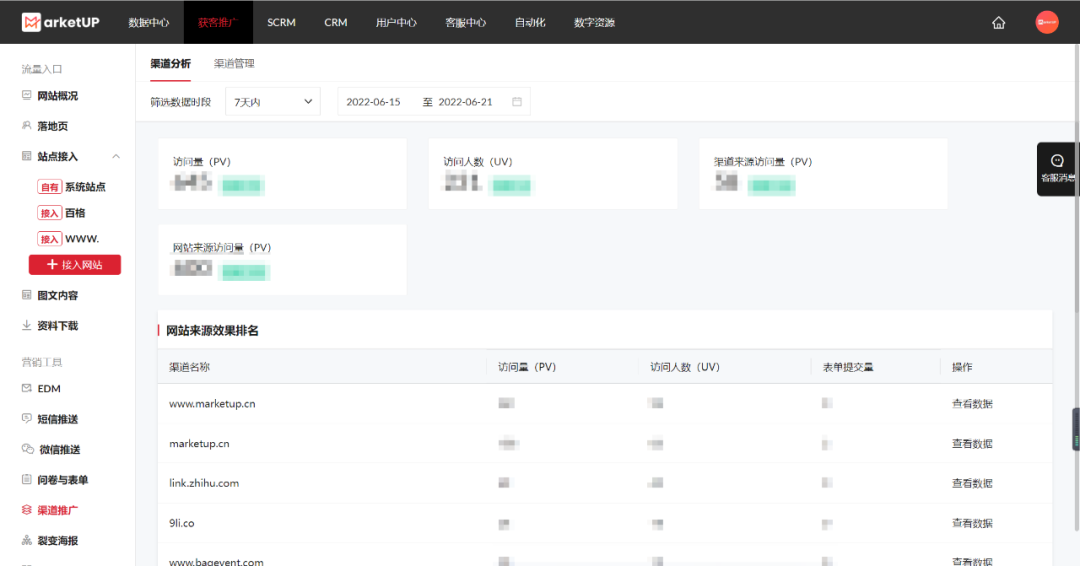Viewport: 1080px width, 566px height.
Task: Click 渠道推广 layers icon
Action: click(26, 510)
